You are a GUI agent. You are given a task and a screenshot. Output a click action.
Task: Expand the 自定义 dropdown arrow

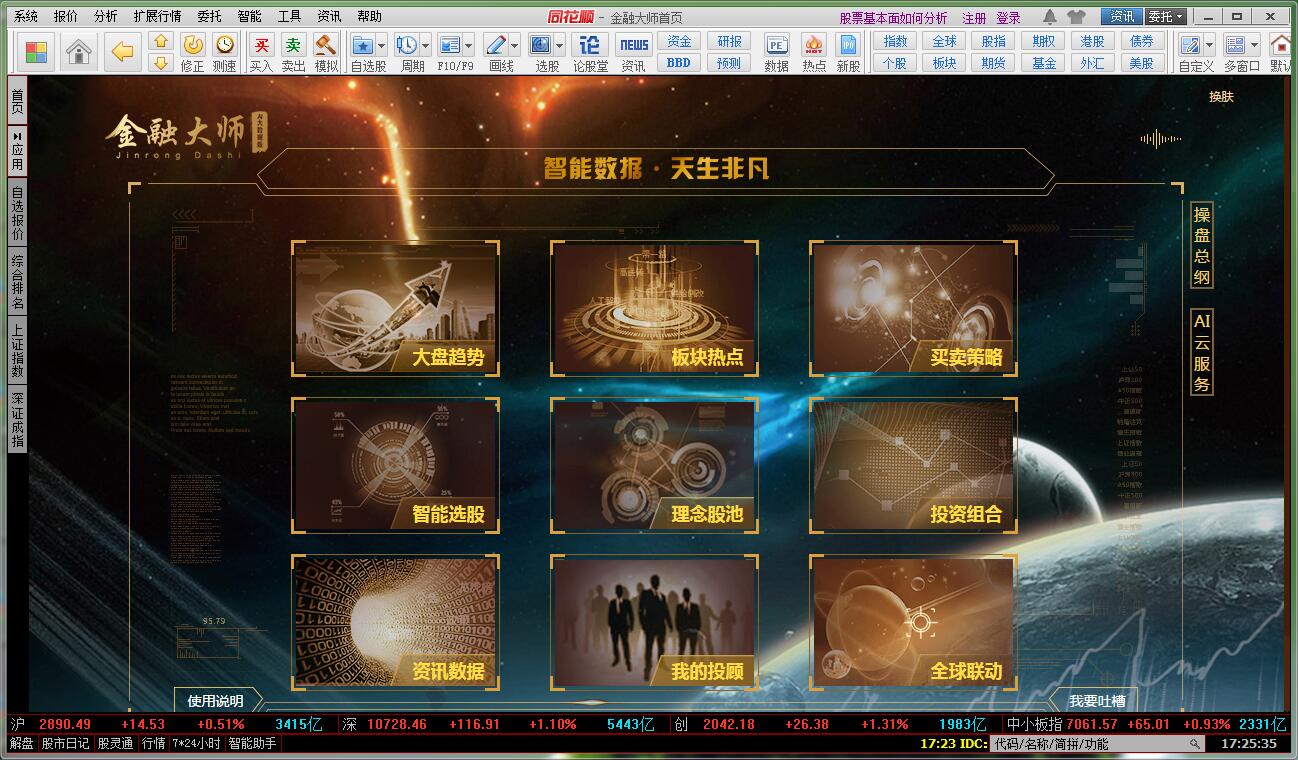coord(1209,46)
